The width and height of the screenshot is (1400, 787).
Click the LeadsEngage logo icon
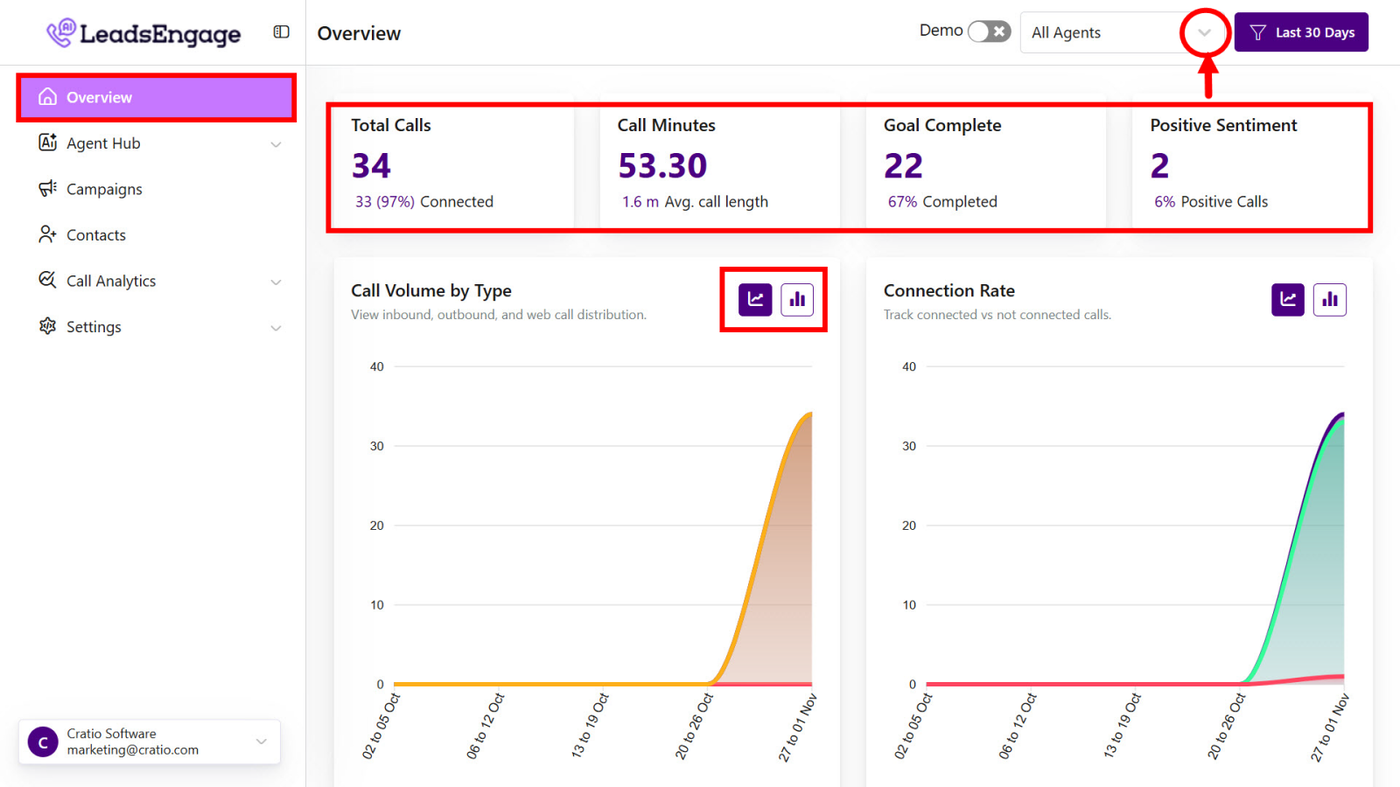click(61, 33)
